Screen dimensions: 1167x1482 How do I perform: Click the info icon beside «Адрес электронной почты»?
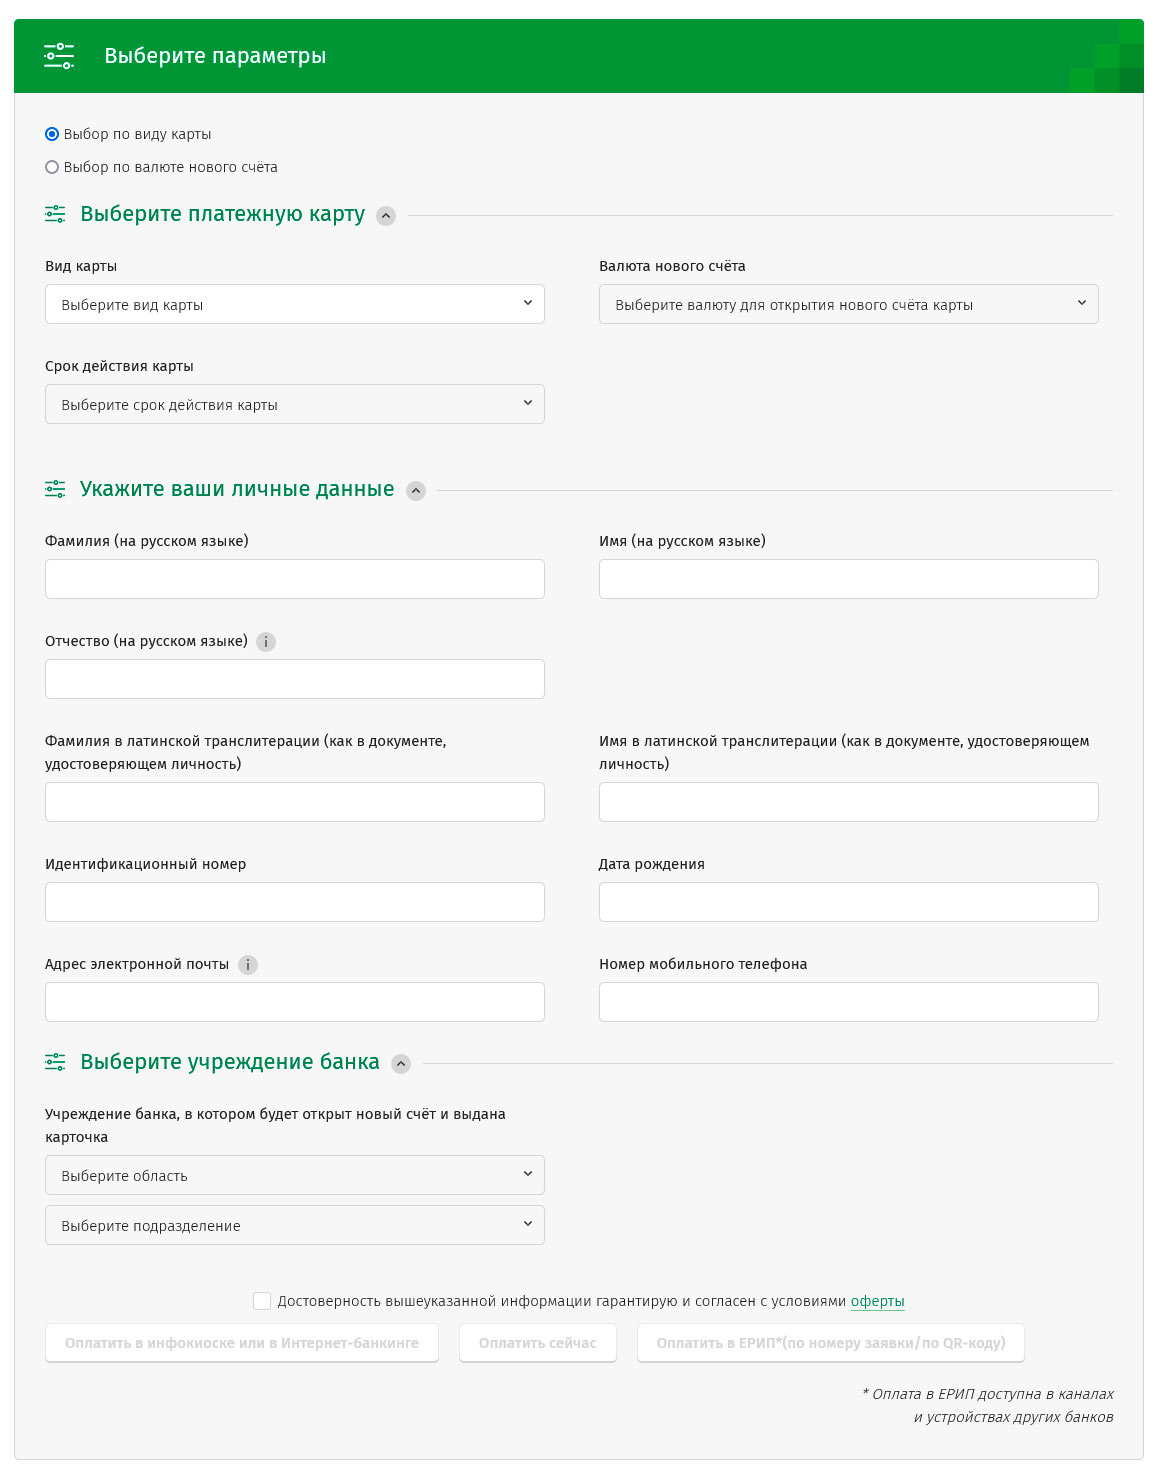(247, 965)
